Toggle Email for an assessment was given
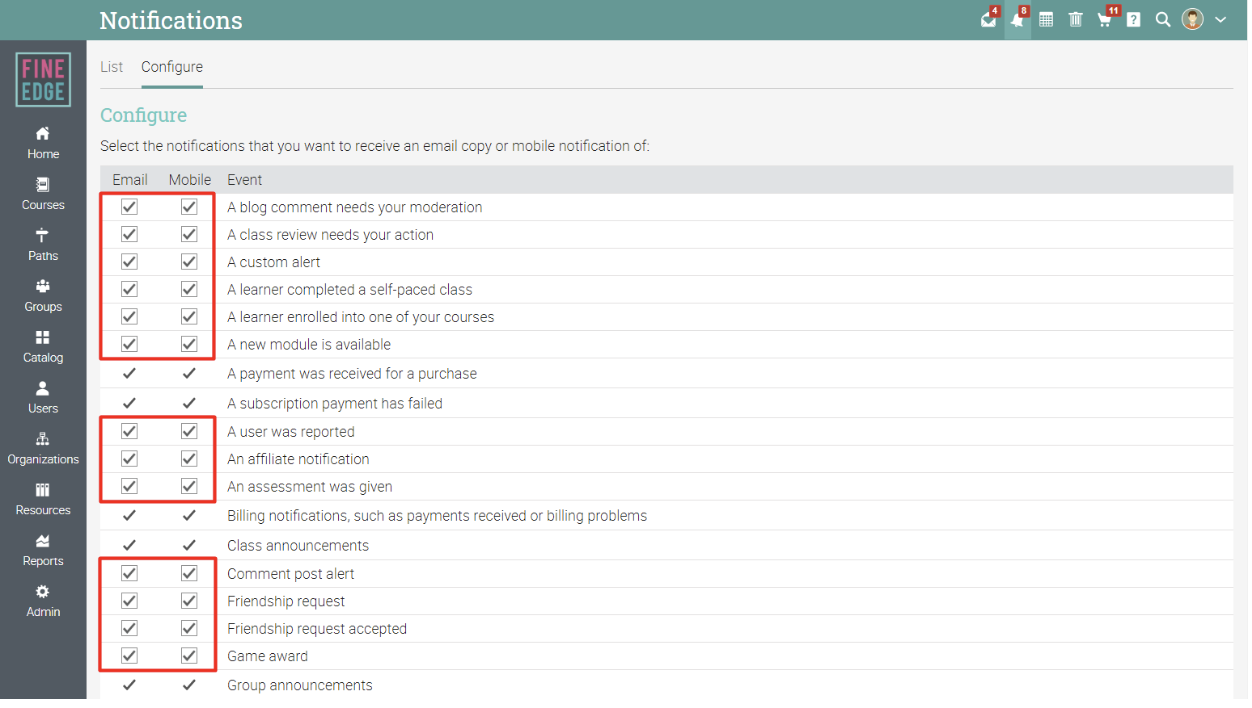Viewport: 1252px width, 708px height. [x=129, y=486]
